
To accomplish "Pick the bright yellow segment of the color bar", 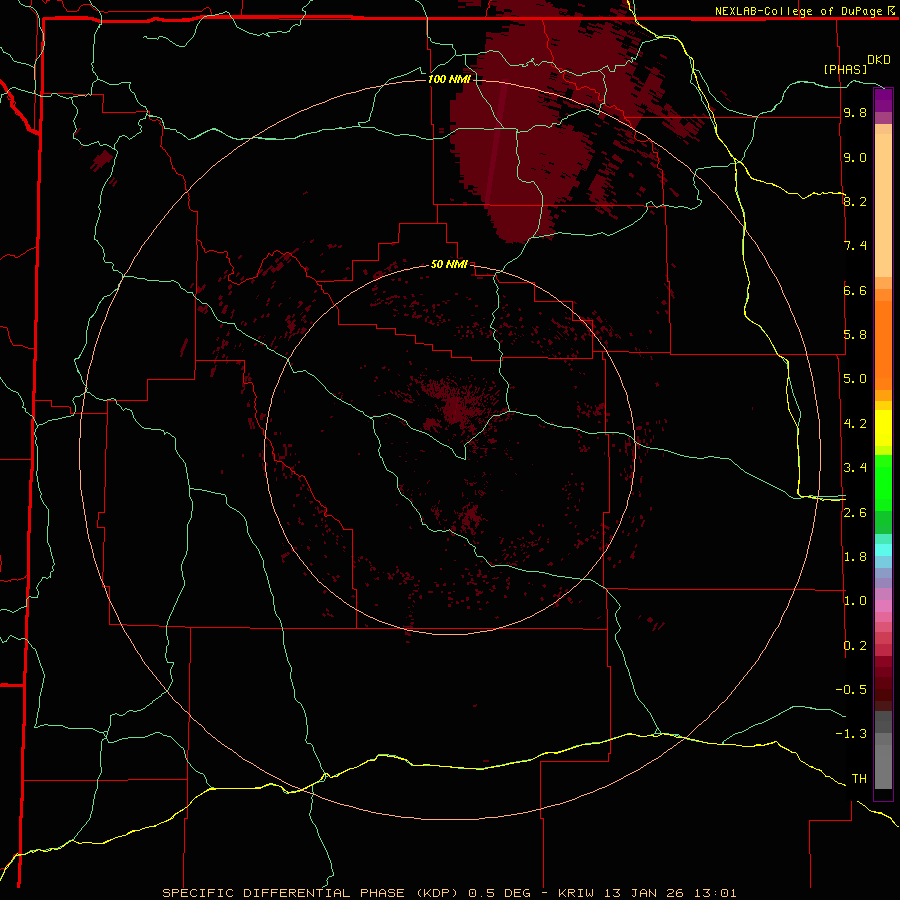I will pyautogui.click(x=883, y=428).
